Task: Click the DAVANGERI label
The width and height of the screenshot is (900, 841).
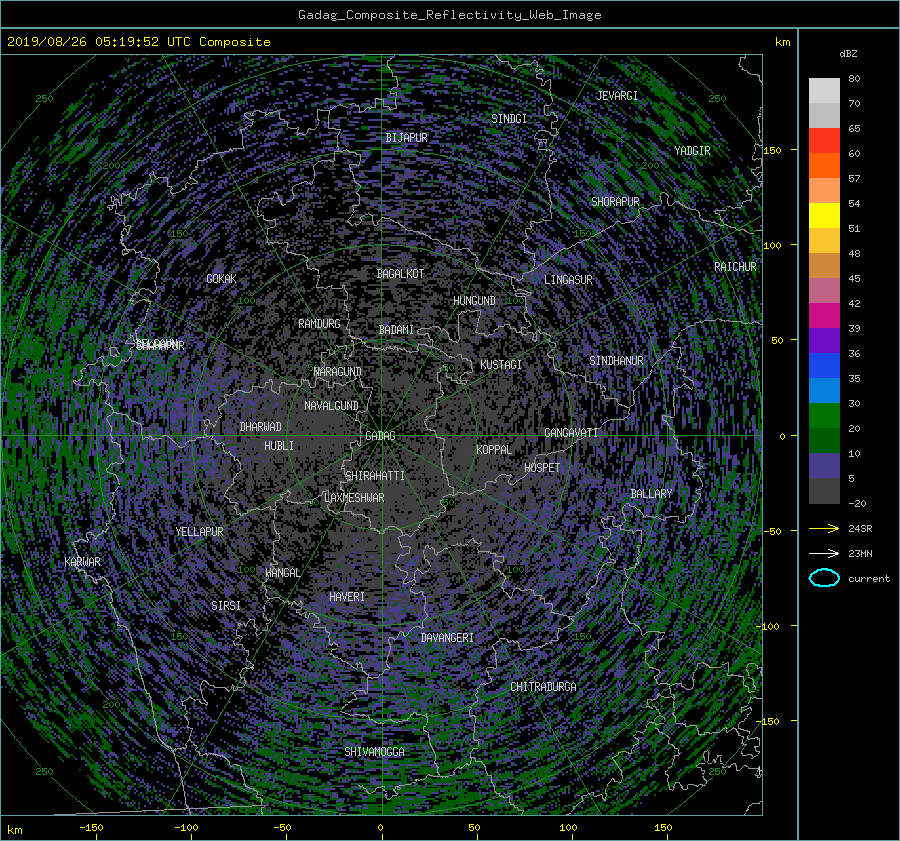Action: tap(447, 638)
